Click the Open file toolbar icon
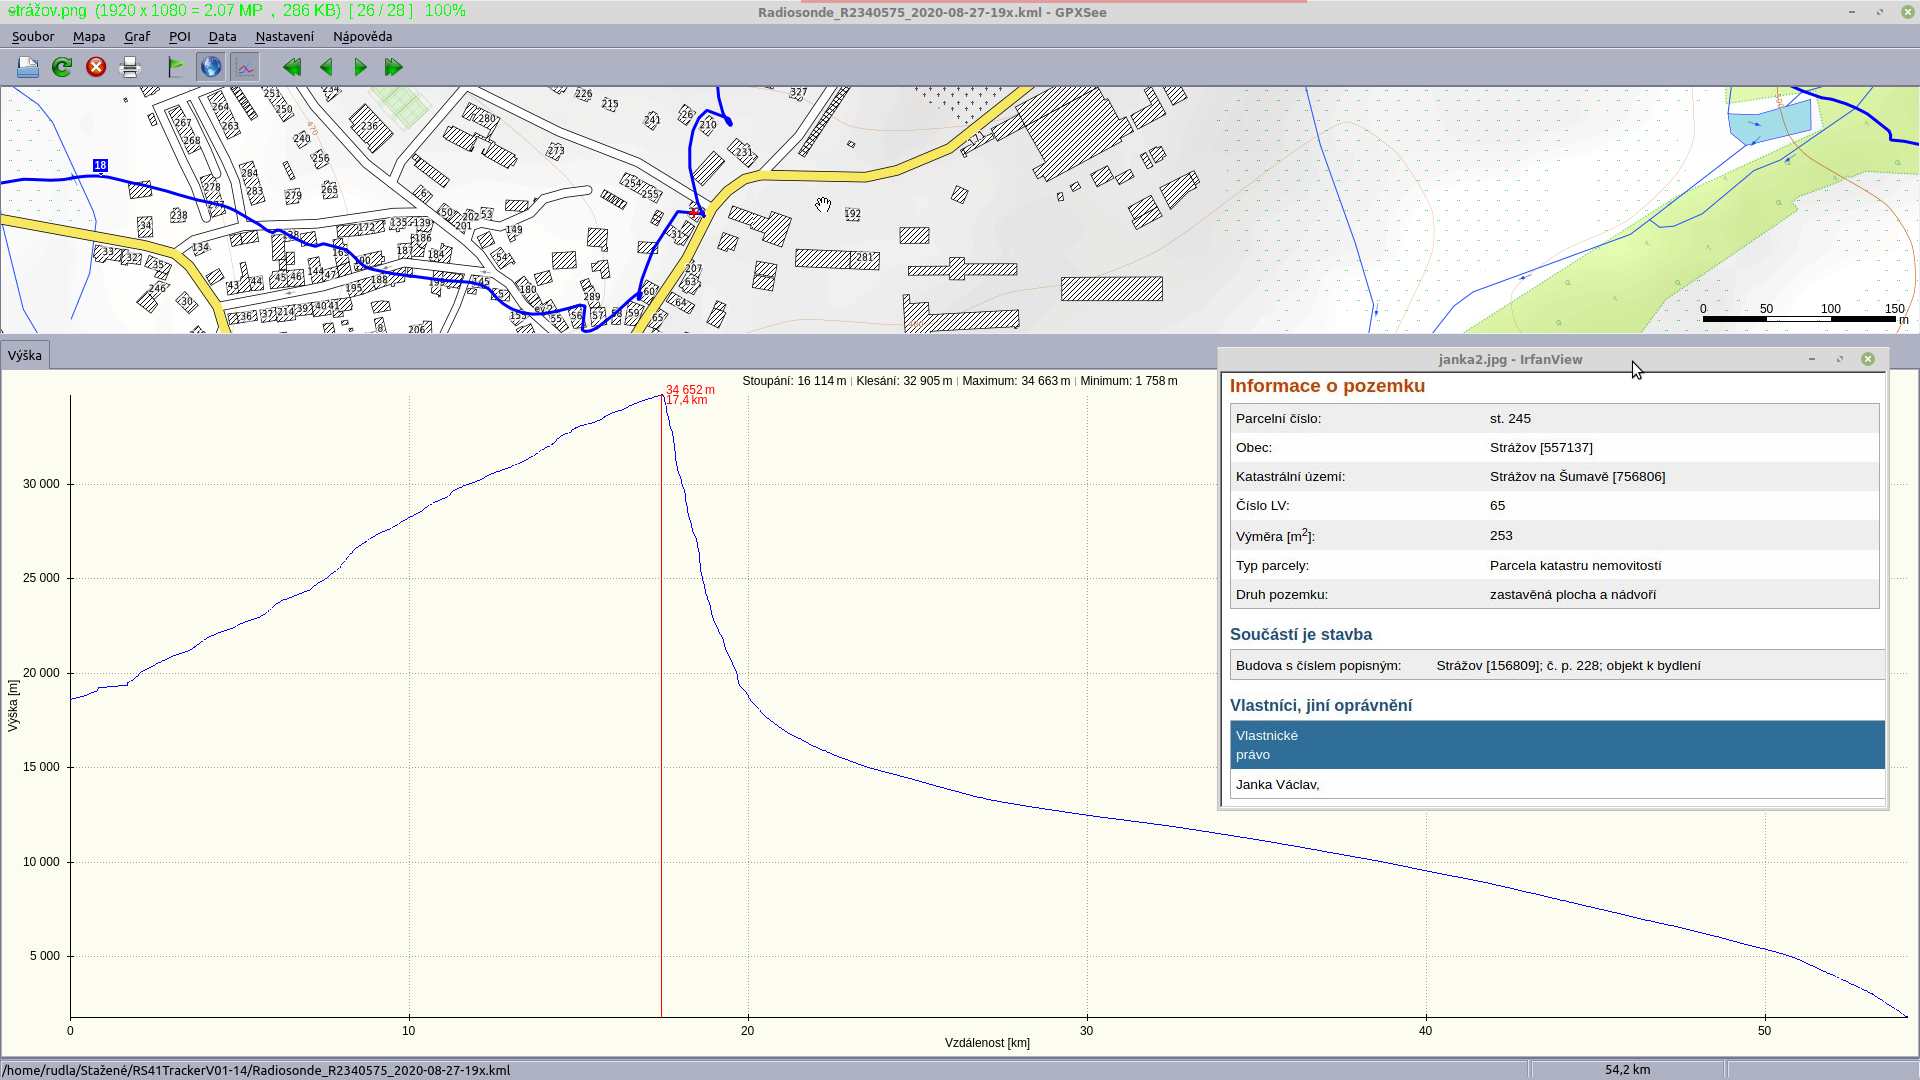The width and height of the screenshot is (1920, 1080). click(28, 67)
